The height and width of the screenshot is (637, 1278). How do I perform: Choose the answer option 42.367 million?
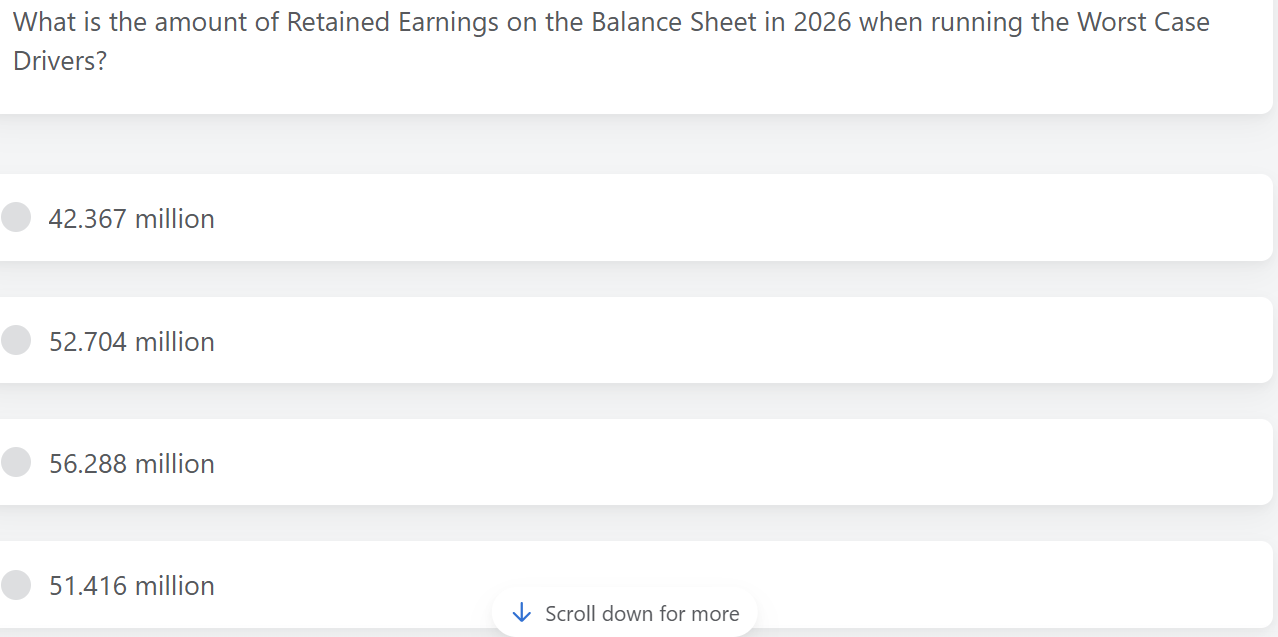click(132, 218)
